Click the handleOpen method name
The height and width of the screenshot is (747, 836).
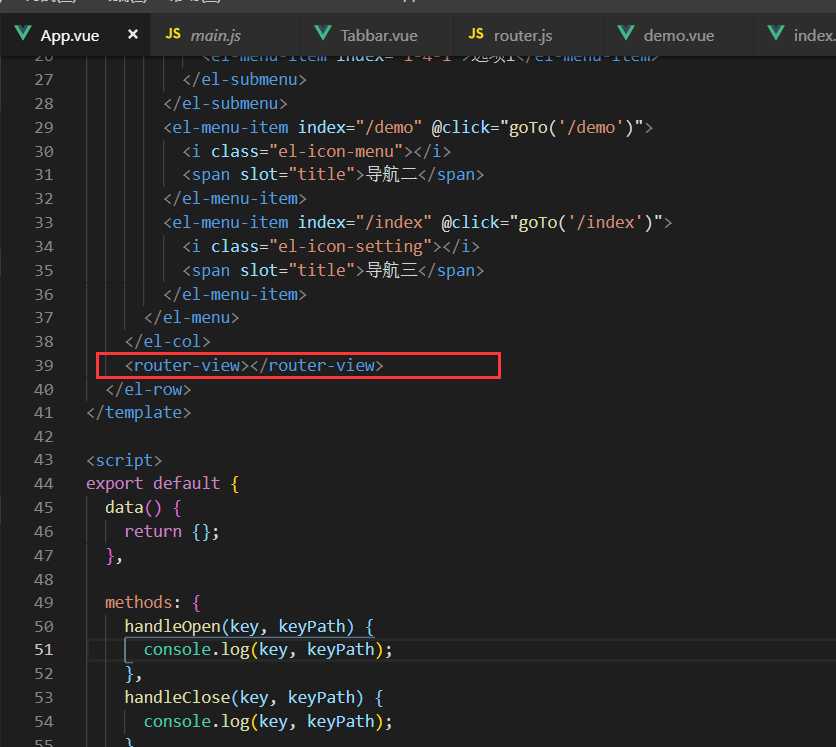click(172, 626)
